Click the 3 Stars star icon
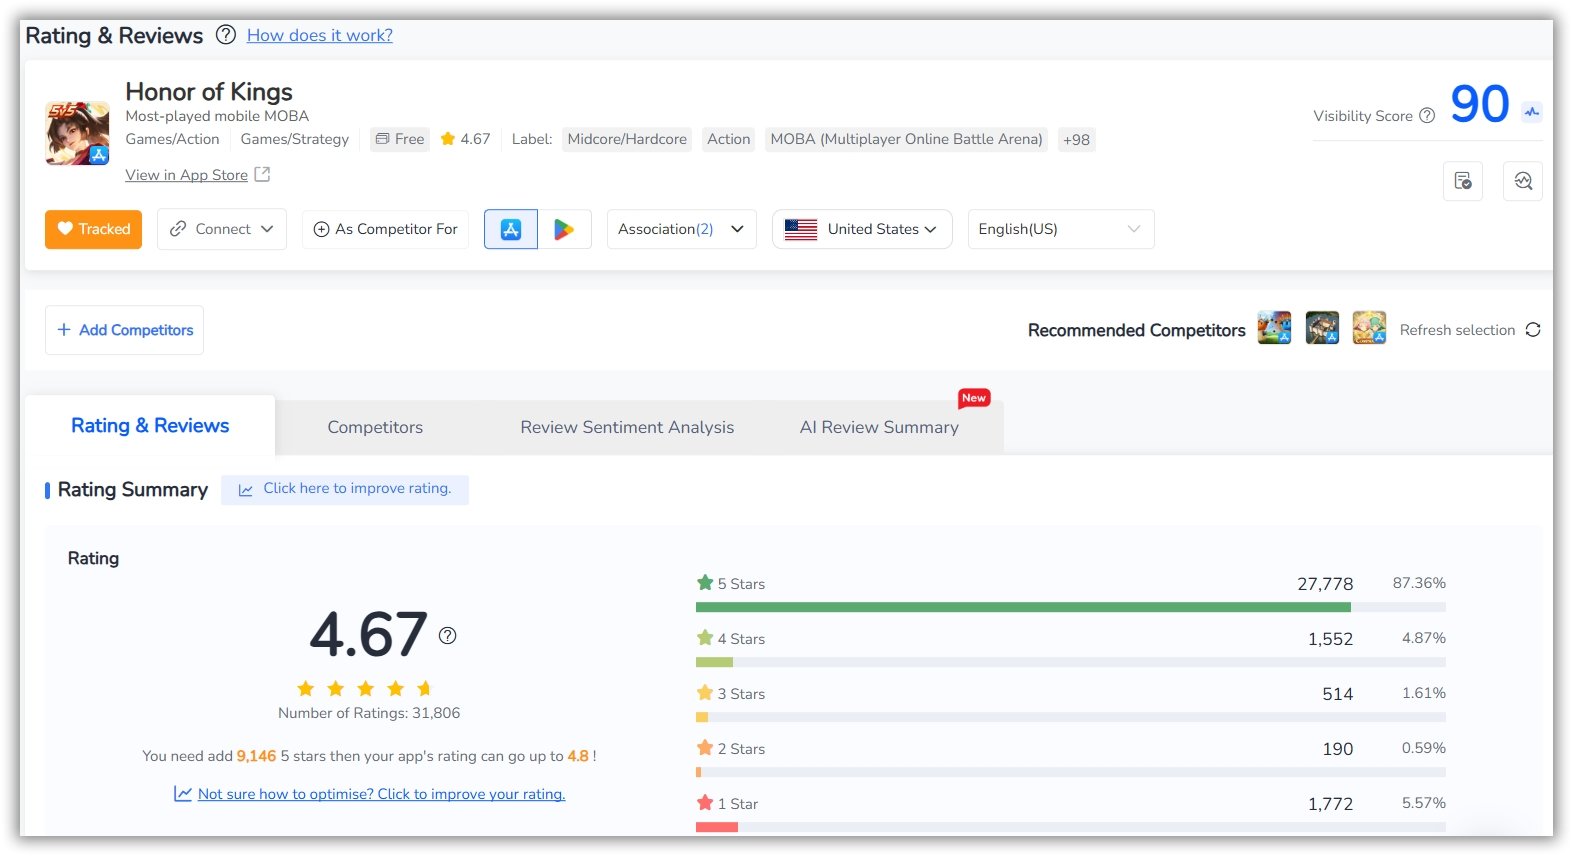The width and height of the screenshot is (1573, 856). (705, 693)
